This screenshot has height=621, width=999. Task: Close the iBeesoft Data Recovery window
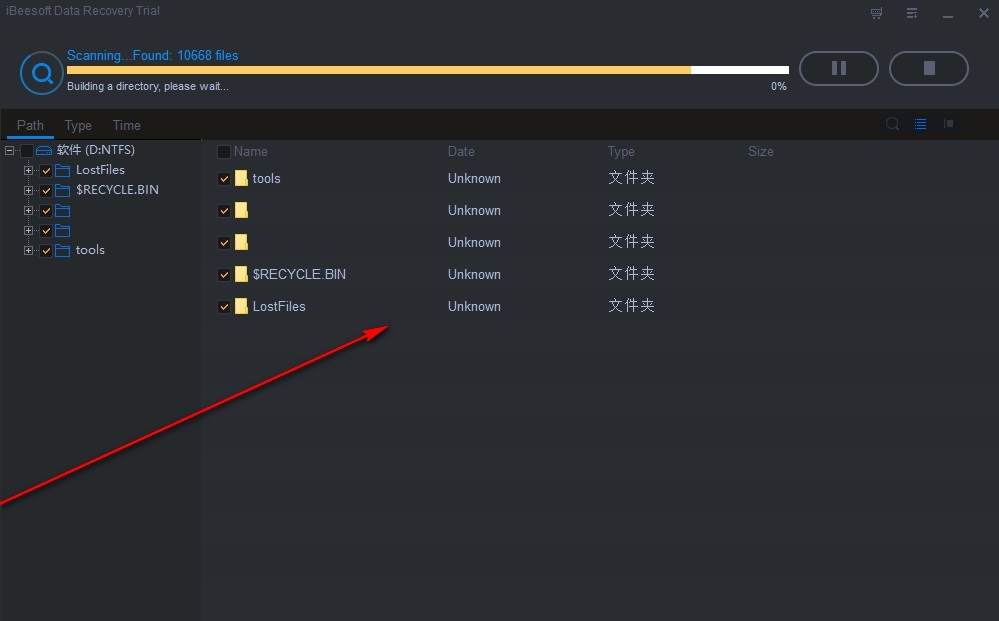tap(984, 13)
